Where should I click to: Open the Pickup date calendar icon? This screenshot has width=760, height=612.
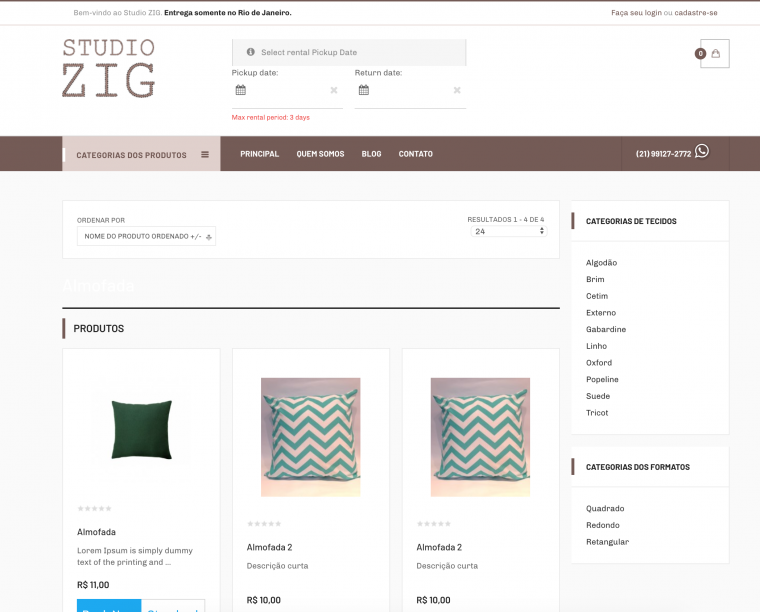[240, 90]
